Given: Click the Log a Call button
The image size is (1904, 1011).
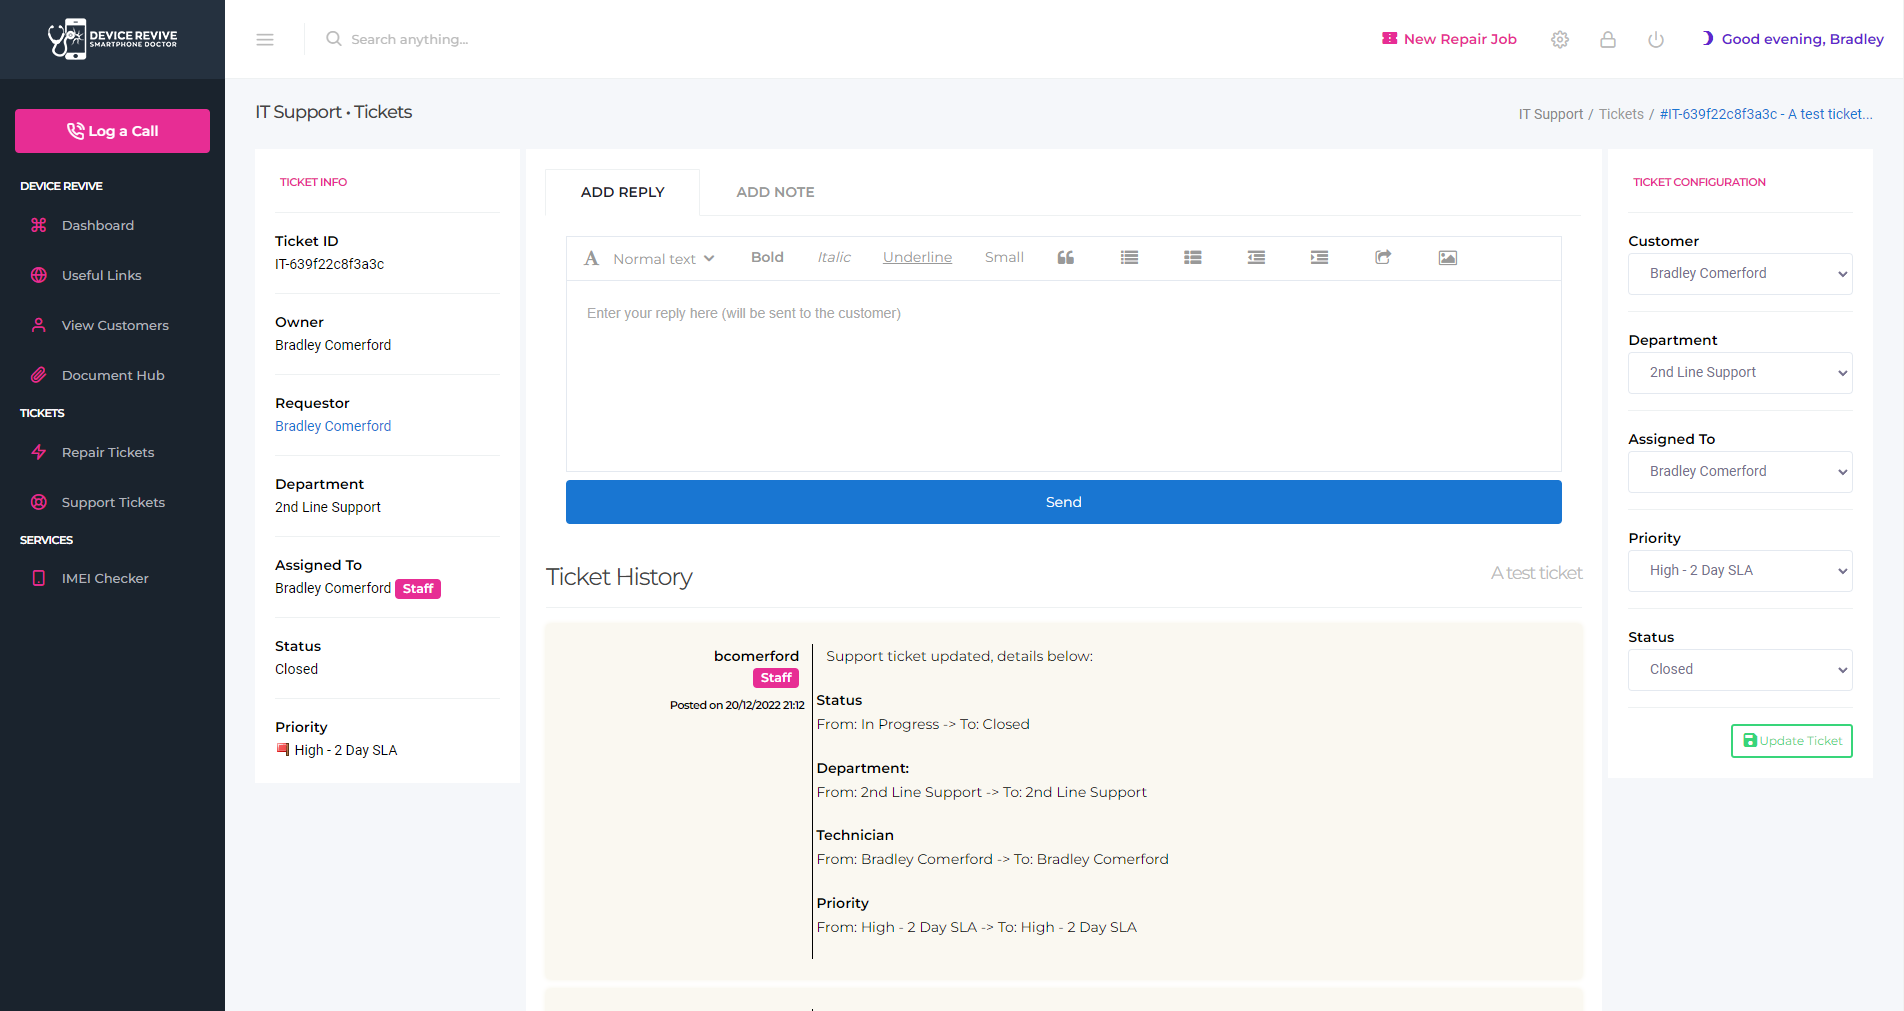Looking at the screenshot, I should click(x=112, y=131).
